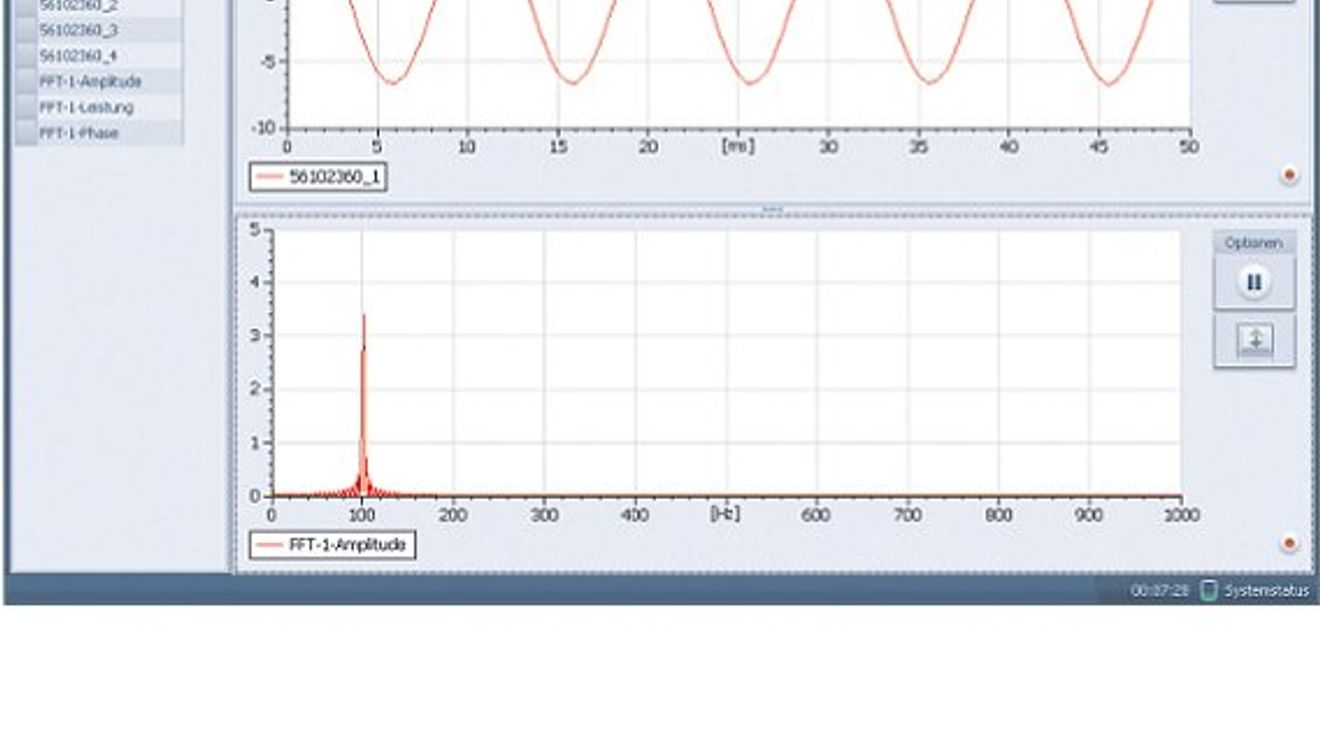The height and width of the screenshot is (742, 1320).
Task: Click the 50 tick on ms axis
Action: (1190, 146)
